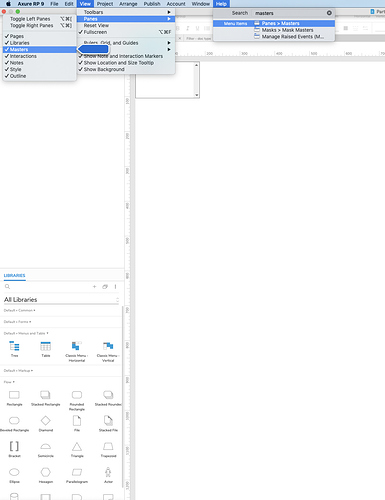Choose the Actor flow shape
This screenshot has height=500, width=385.
[108, 472]
